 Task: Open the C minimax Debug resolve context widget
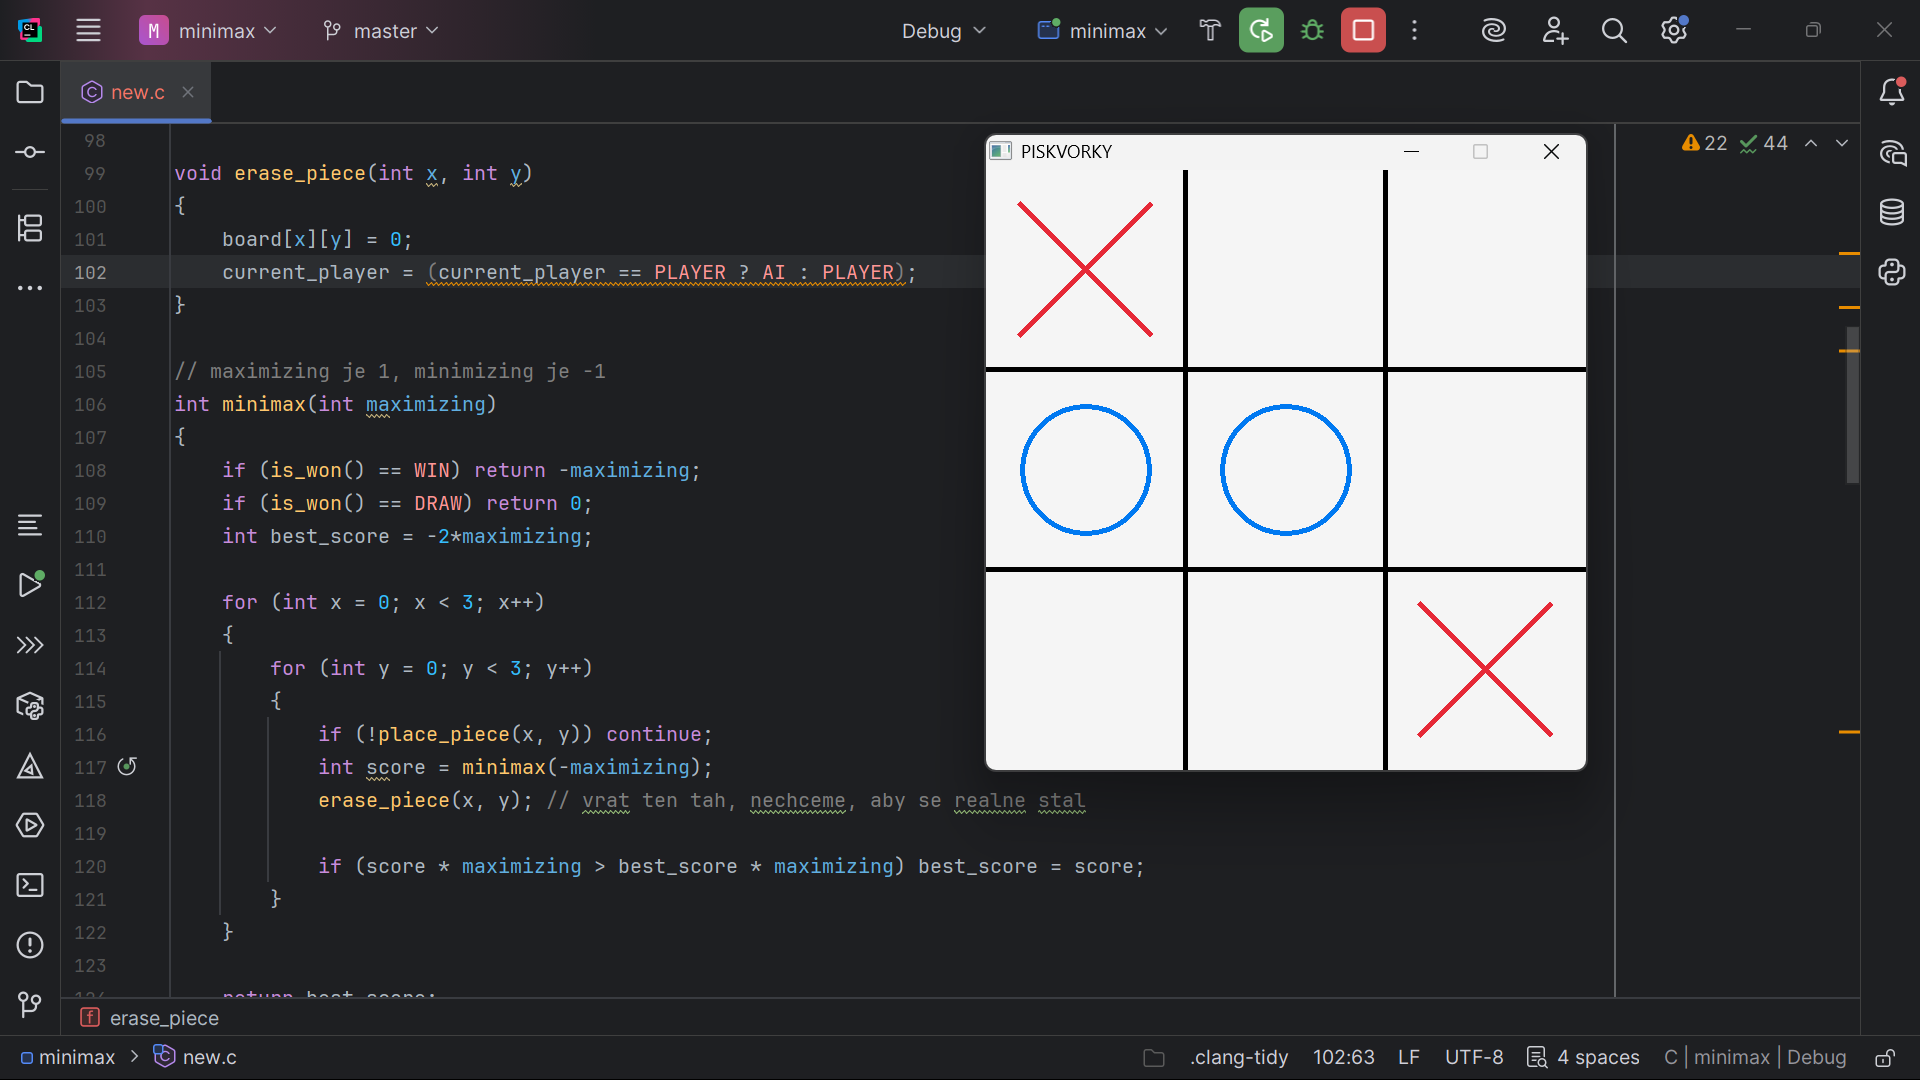1755,1057
